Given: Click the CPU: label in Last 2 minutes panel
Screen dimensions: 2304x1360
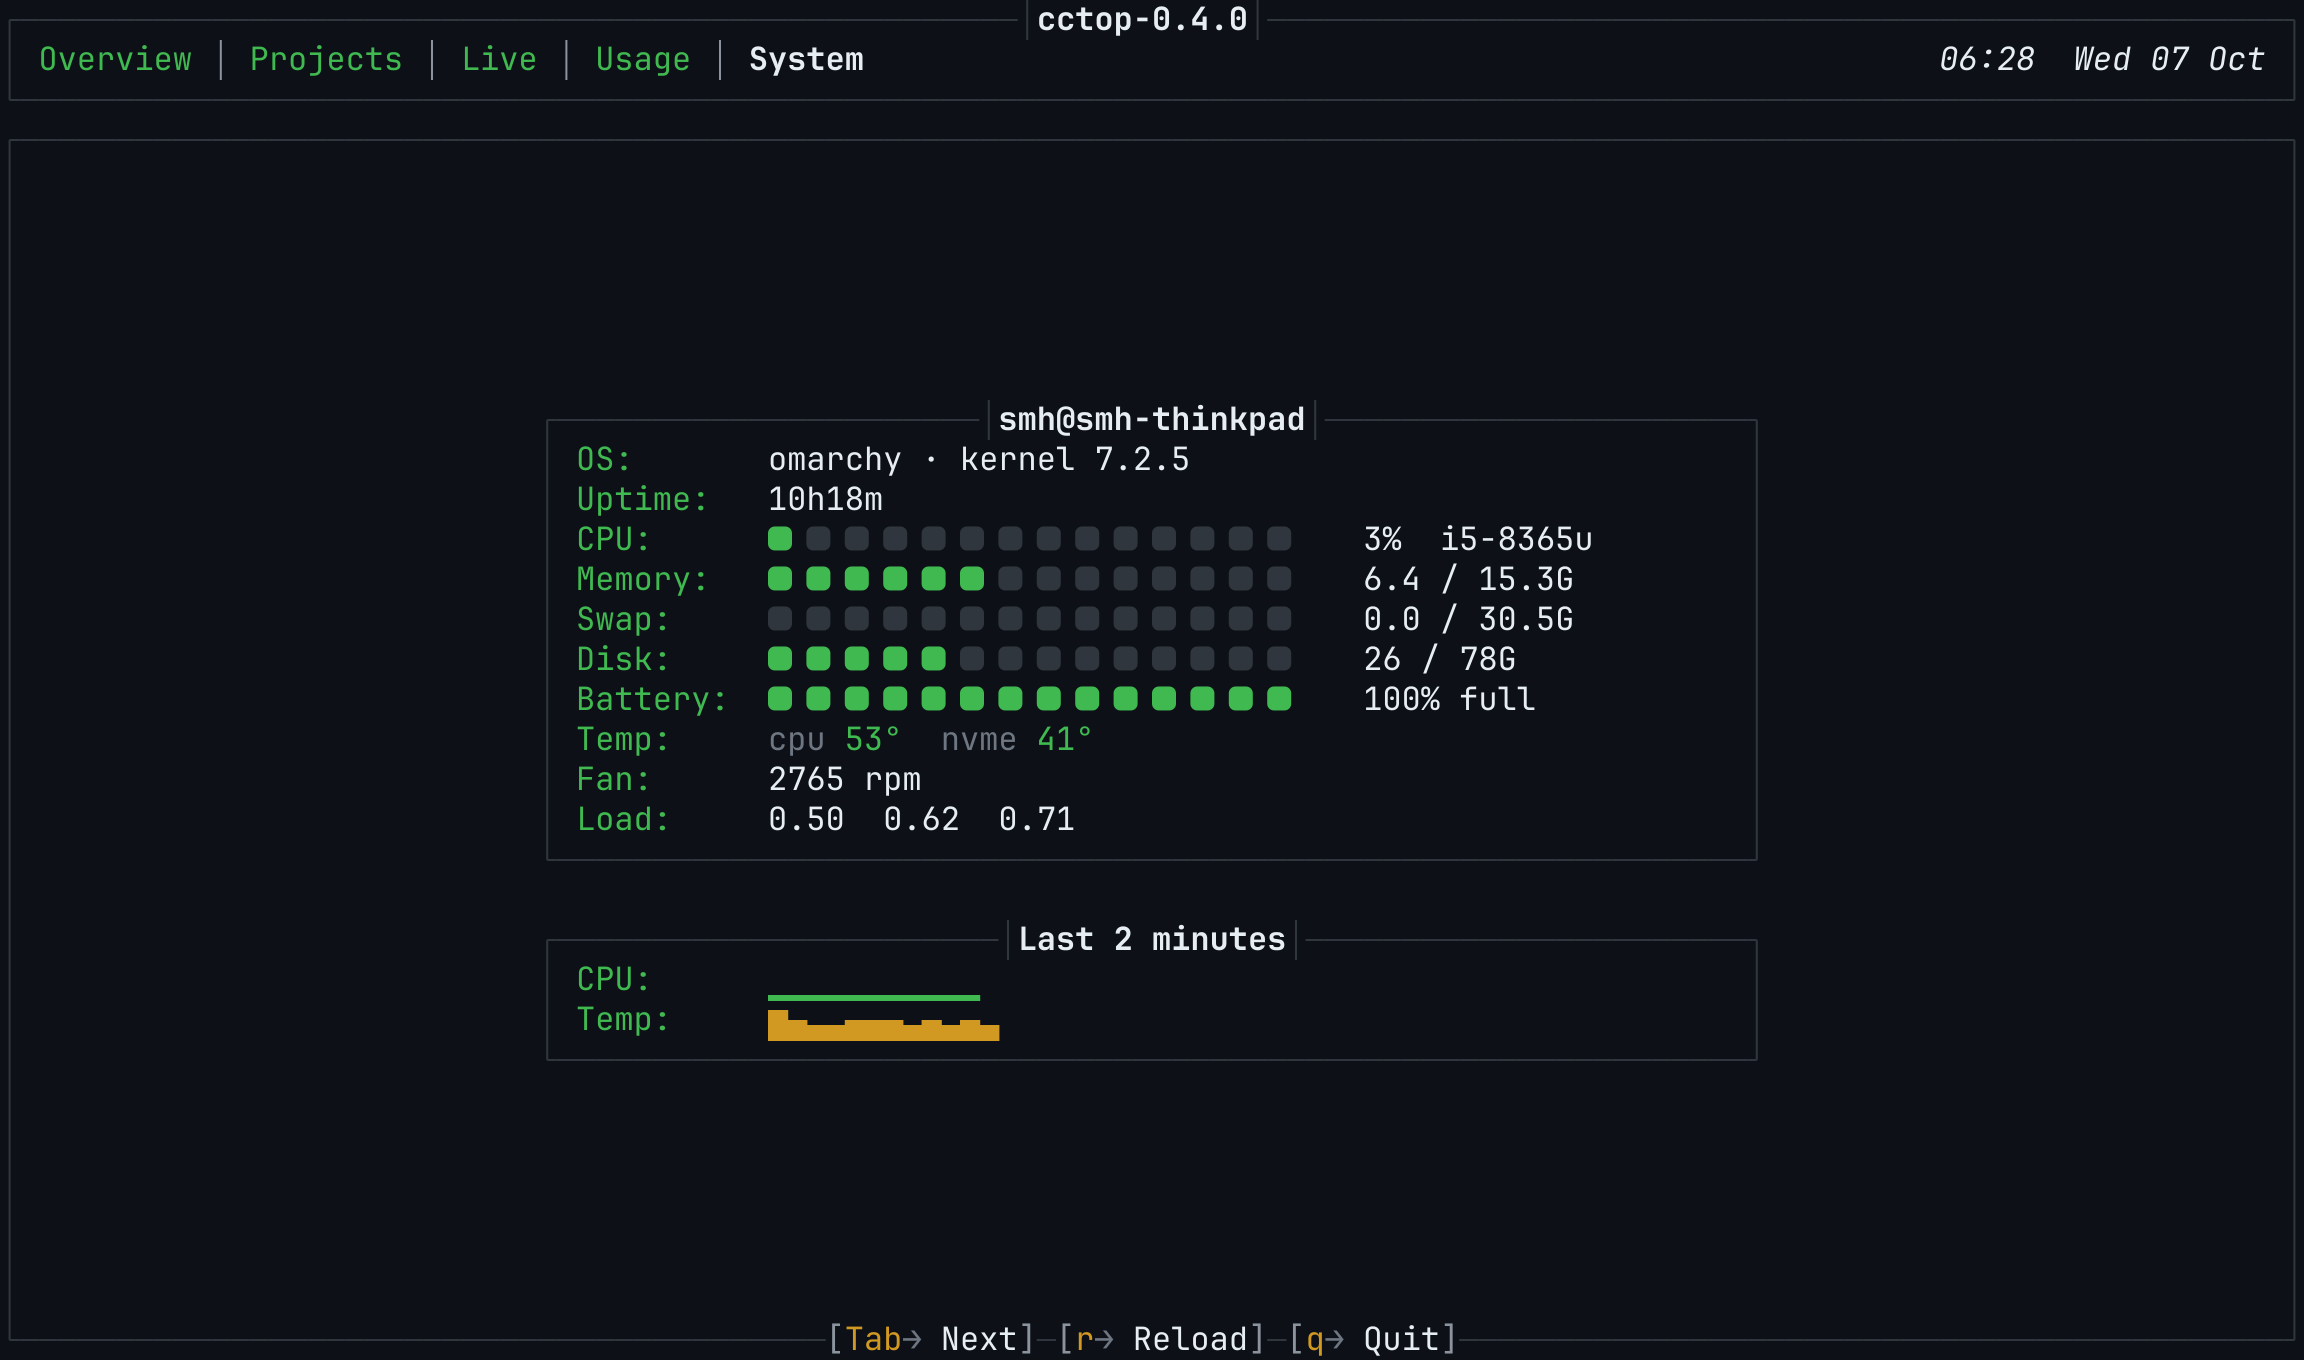Looking at the screenshot, I should (613, 979).
